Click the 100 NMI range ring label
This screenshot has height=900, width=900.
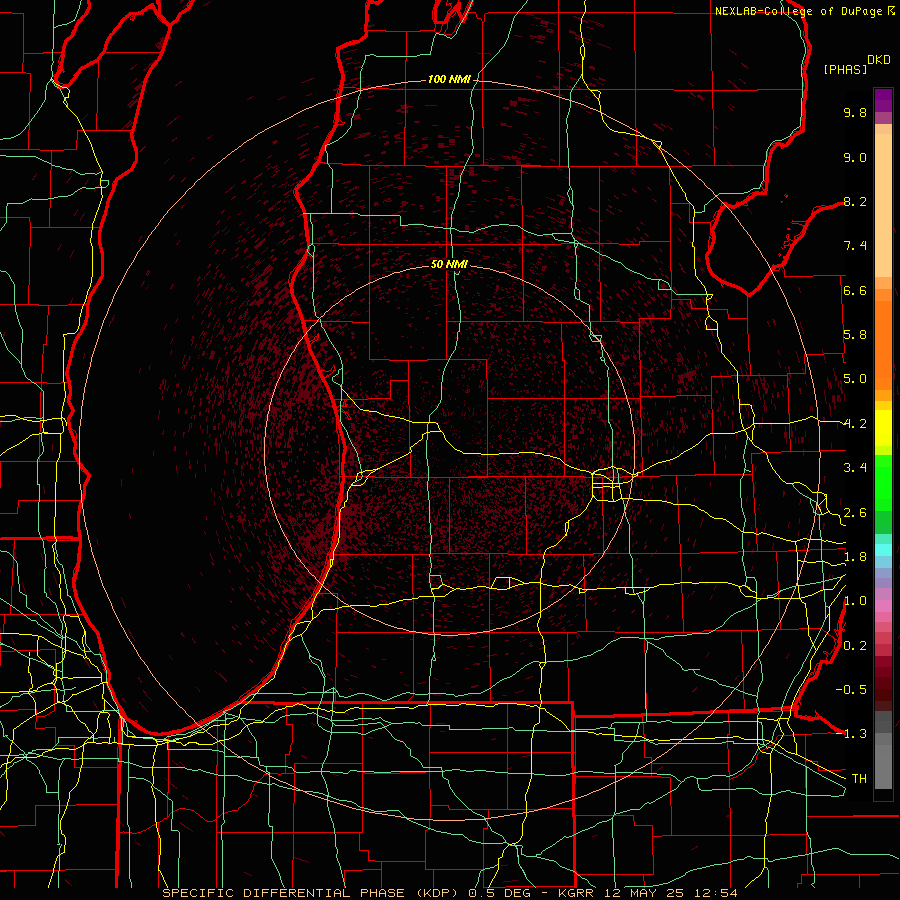(x=449, y=79)
